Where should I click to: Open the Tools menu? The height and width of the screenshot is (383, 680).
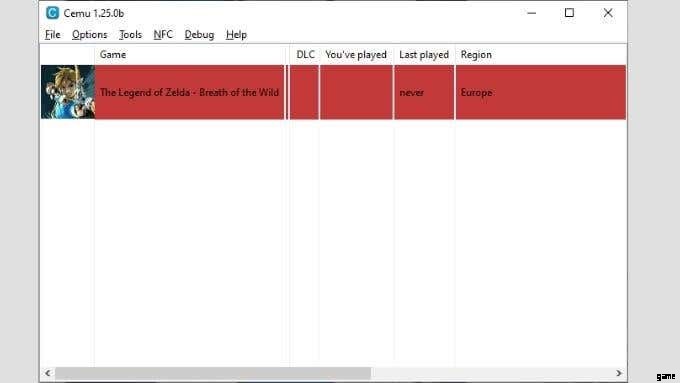click(130, 35)
